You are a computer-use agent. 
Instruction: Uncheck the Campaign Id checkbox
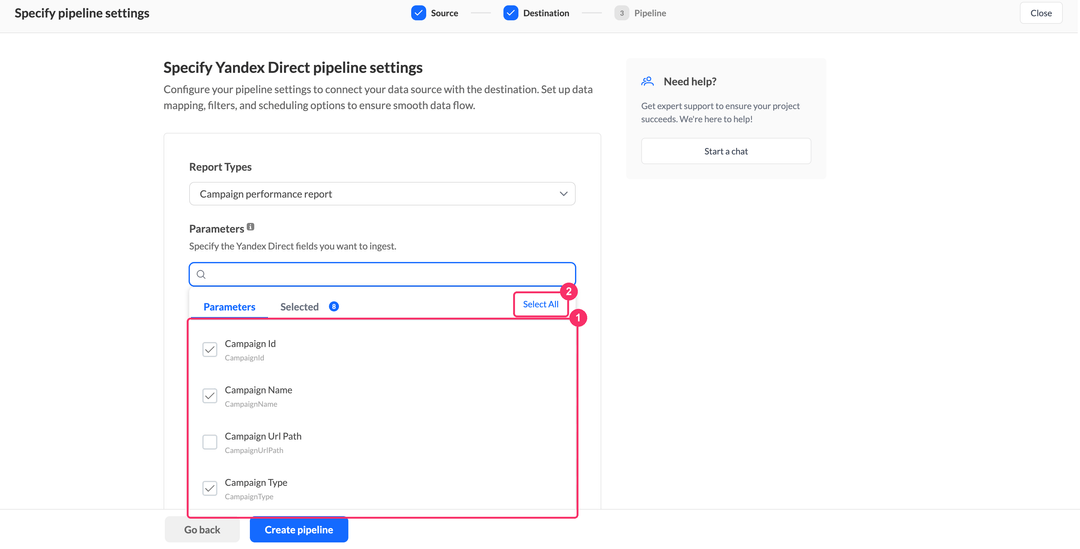(209, 349)
